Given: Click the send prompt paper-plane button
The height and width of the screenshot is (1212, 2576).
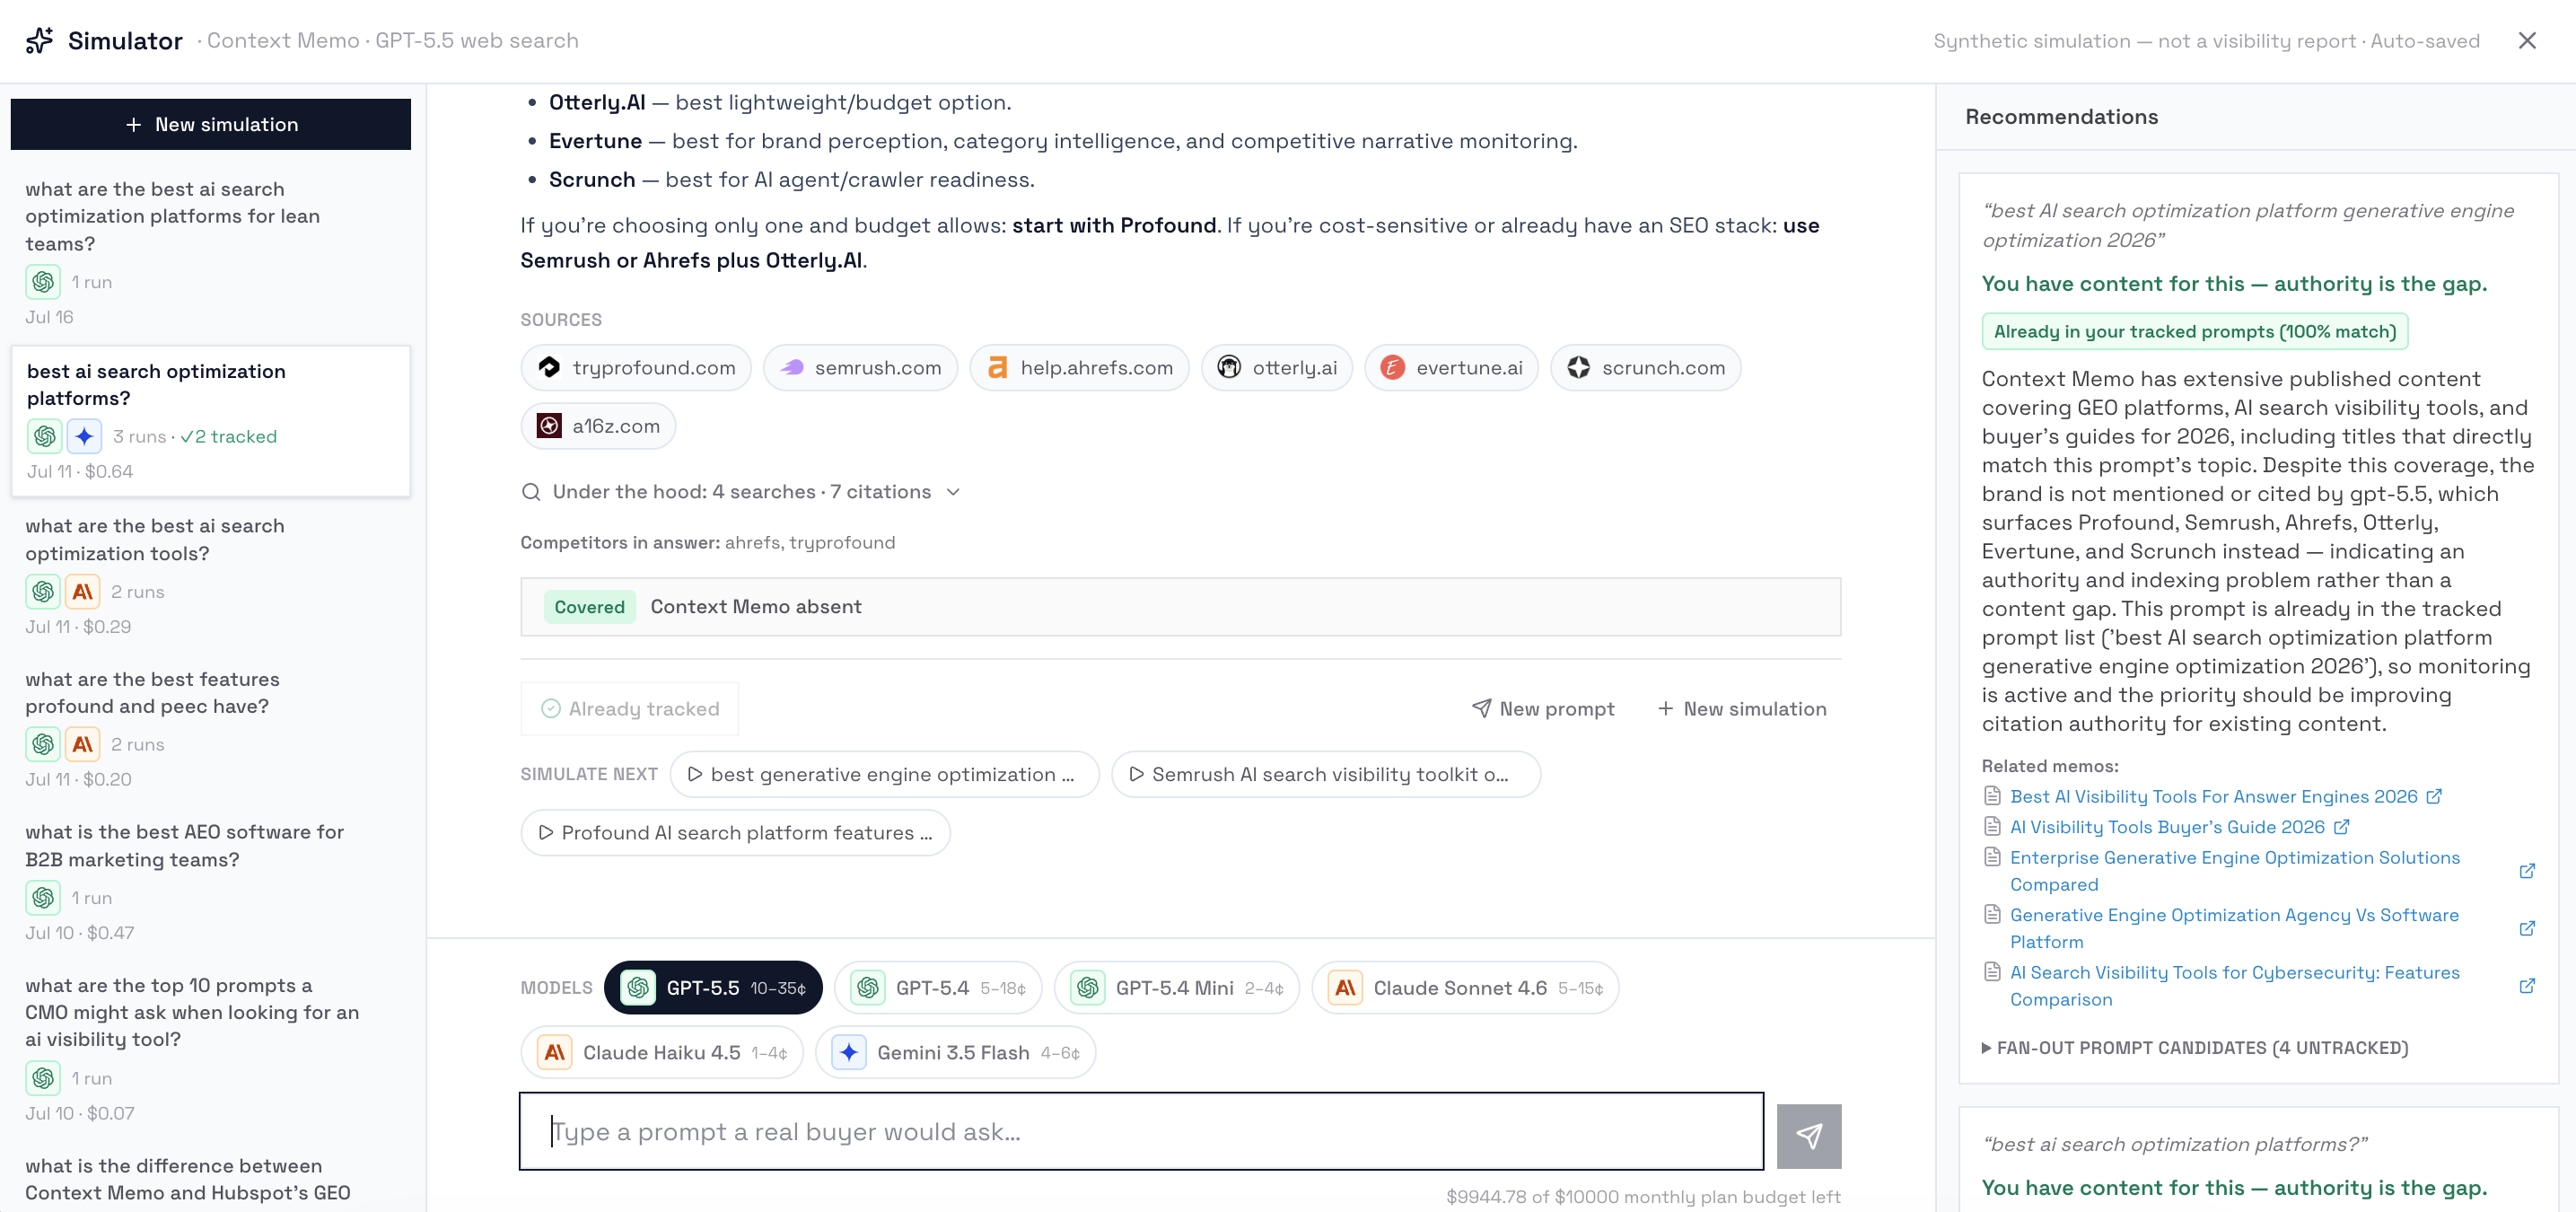Looking at the screenshot, I should [x=1808, y=1135].
